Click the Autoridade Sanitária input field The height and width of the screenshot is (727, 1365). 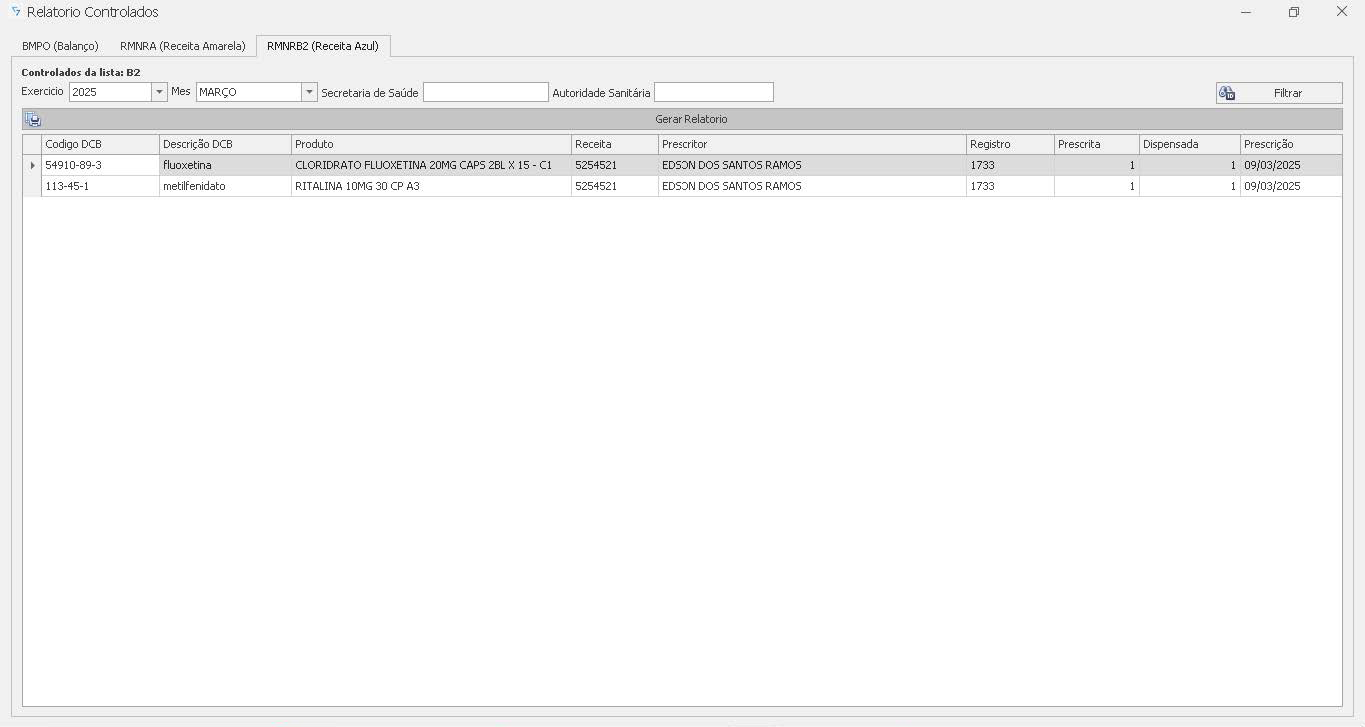coord(713,92)
